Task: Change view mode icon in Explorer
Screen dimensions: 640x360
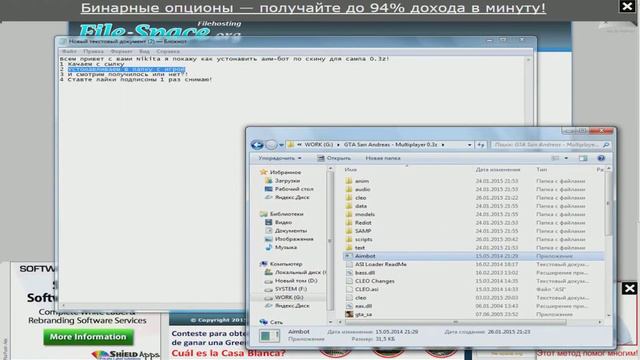Action: (556, 158)
